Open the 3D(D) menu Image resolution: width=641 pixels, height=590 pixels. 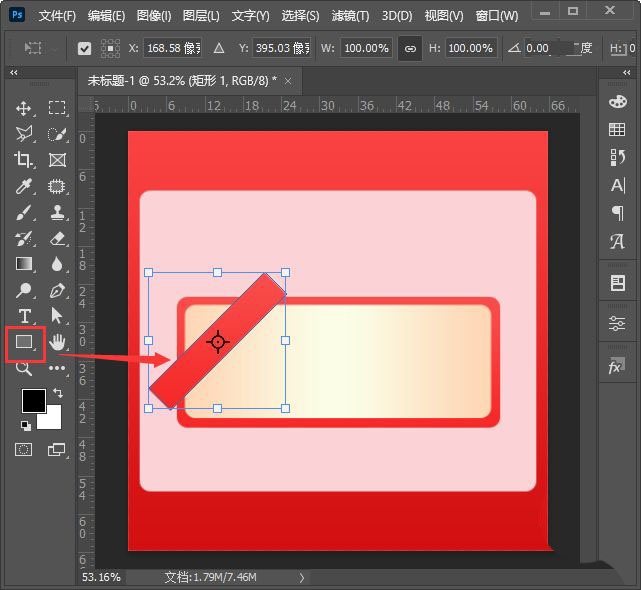tap(397, 16)
